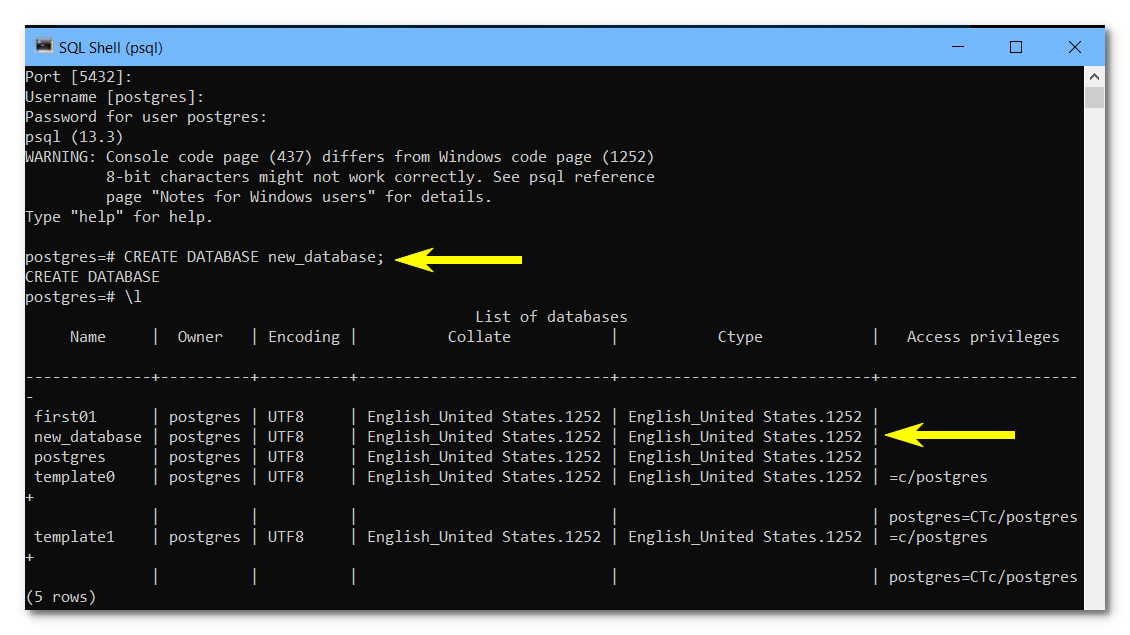Screen dimensions: 1130x635
Task: Maximize the SQL Shell window
Action: point(1016,47)
